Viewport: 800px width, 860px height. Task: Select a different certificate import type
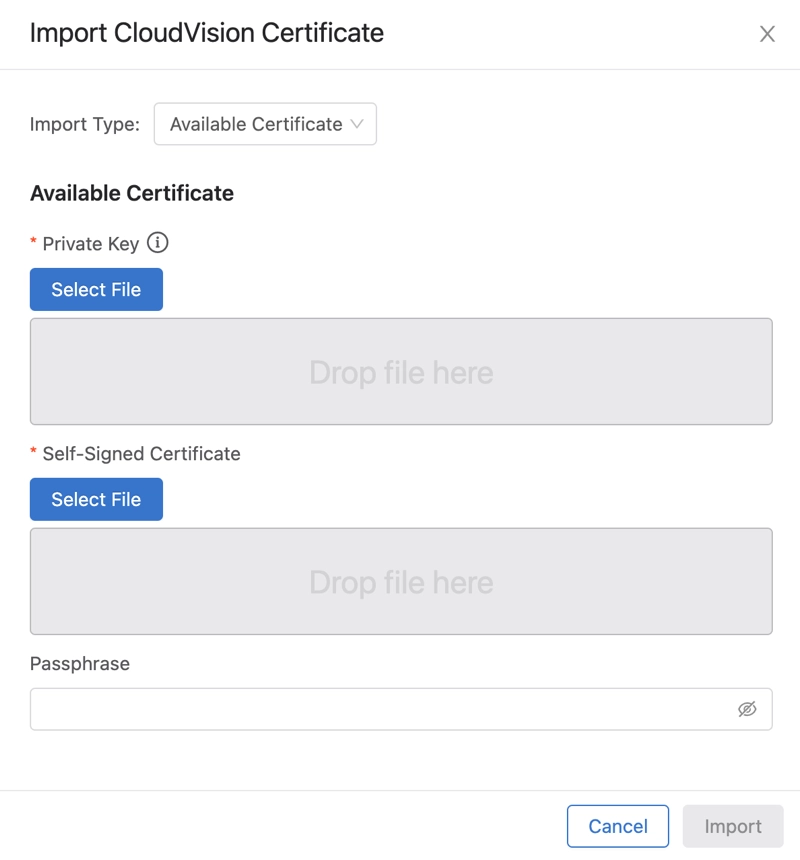[x=265, y=124]
